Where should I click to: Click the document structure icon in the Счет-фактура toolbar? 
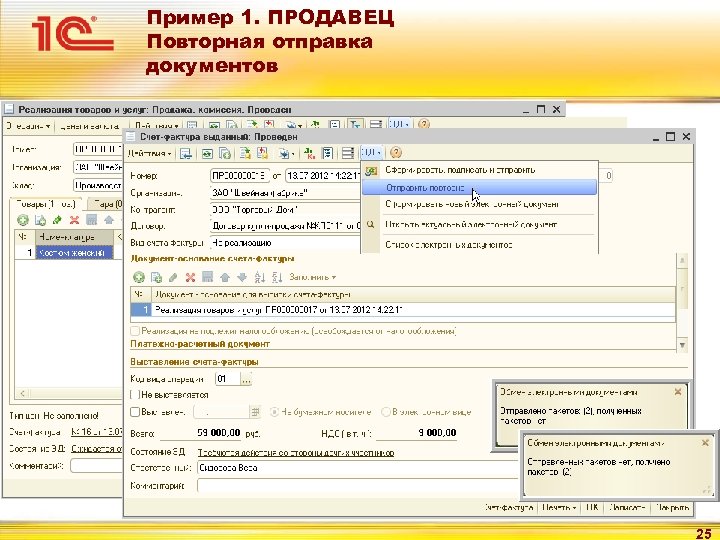[x=327, y=153]
